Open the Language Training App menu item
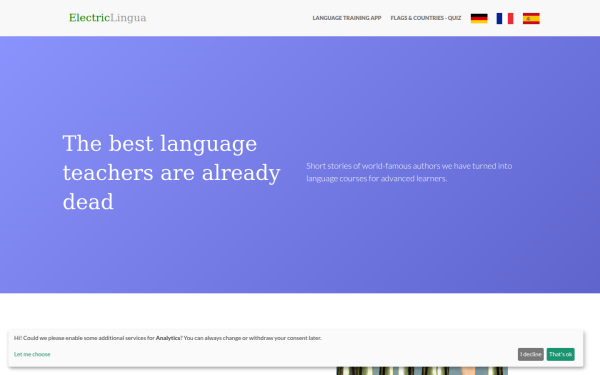This screenshot has height=375, width=600. click(347, 18)
